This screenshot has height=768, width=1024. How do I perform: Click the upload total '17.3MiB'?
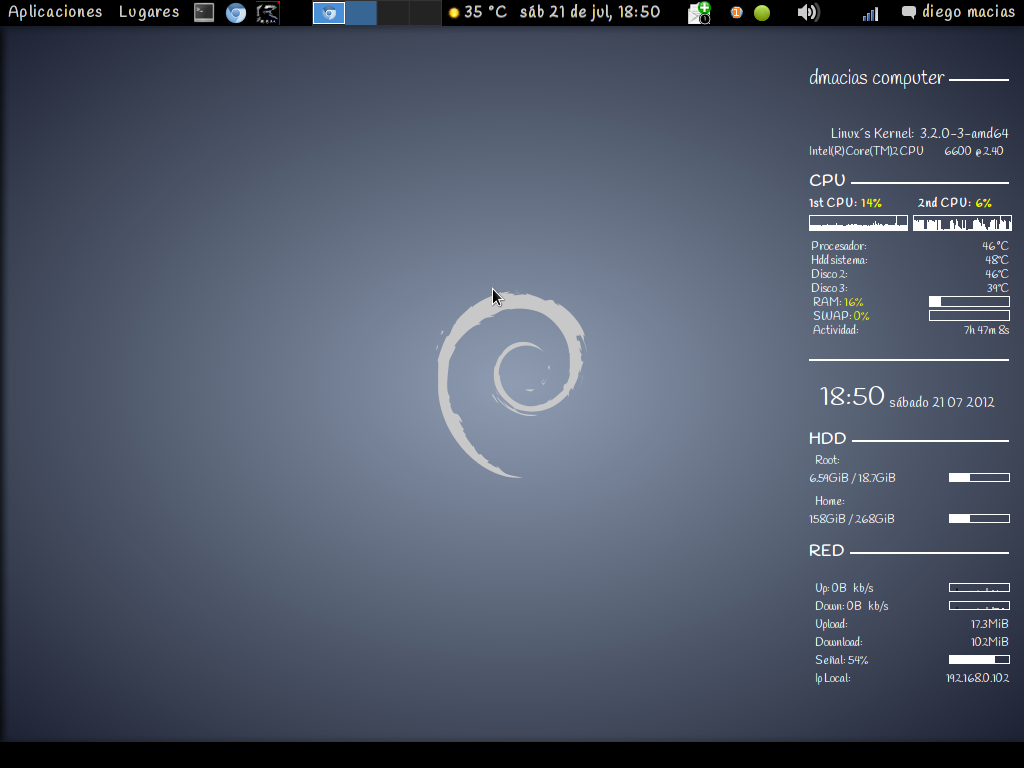[989, 624]
